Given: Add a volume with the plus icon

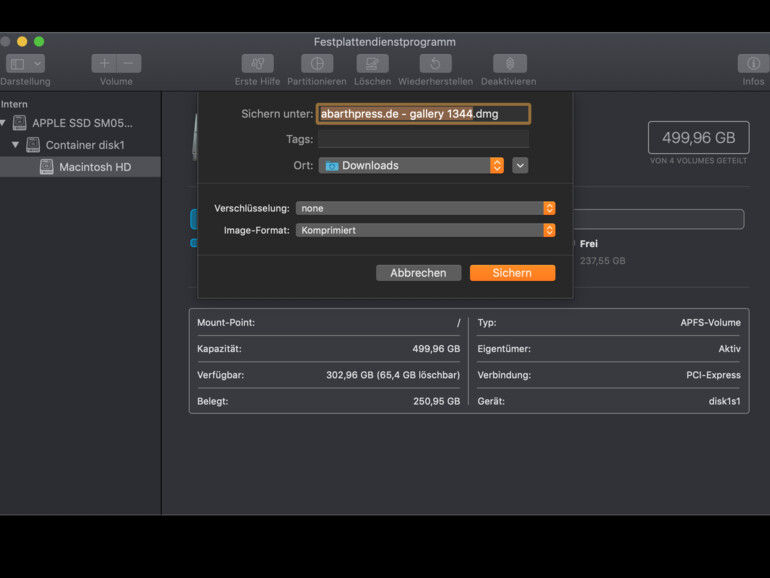Looking at the screenshot, I should point(104,64).
